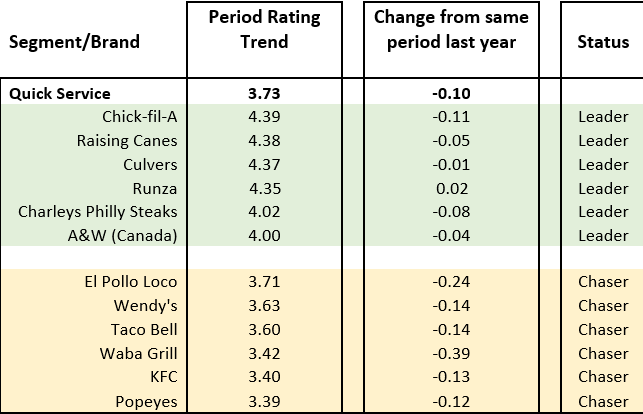The image size is (643, 414).
Task: Select the Status column header
Action: pos(603,43)
